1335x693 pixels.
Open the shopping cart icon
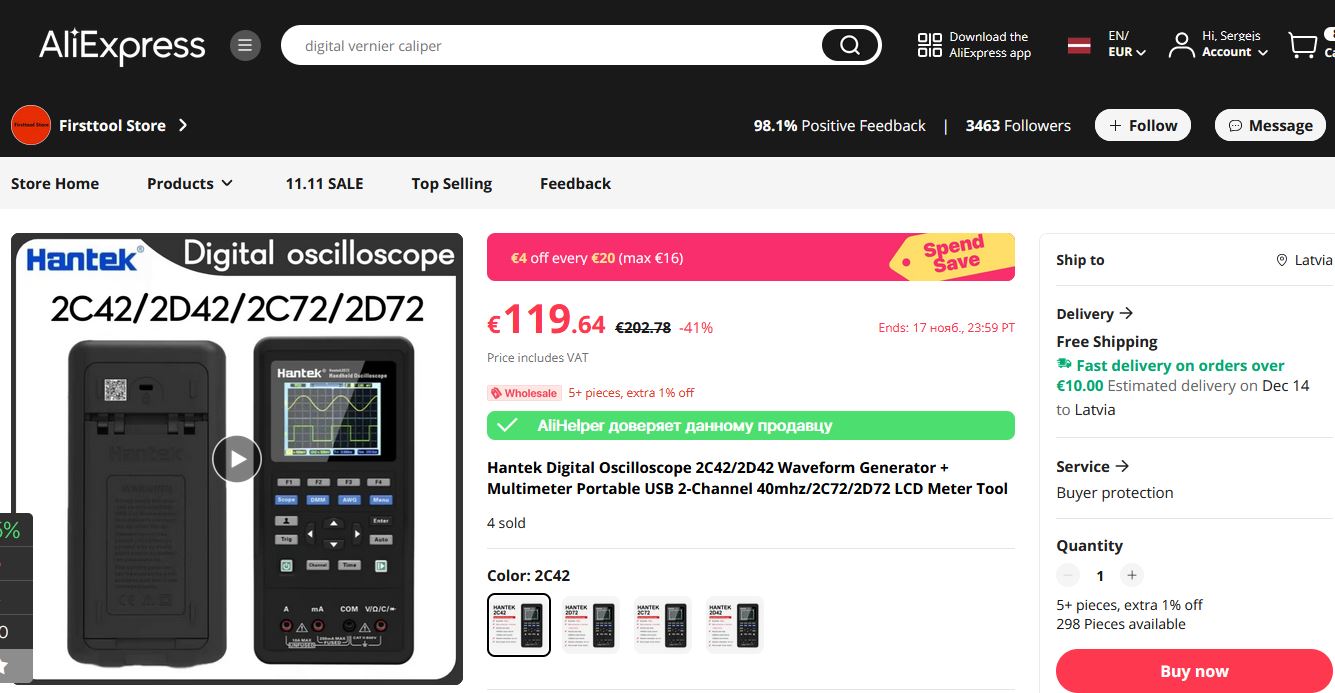(1302, 45)
